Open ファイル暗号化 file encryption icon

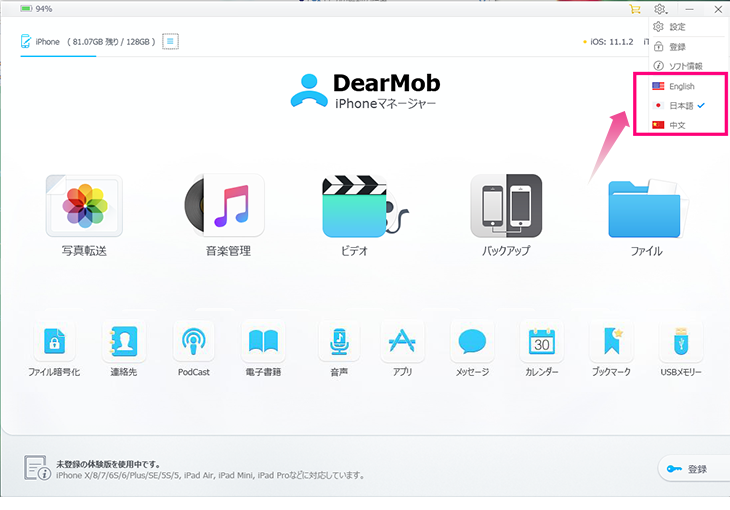pos(54,341)
